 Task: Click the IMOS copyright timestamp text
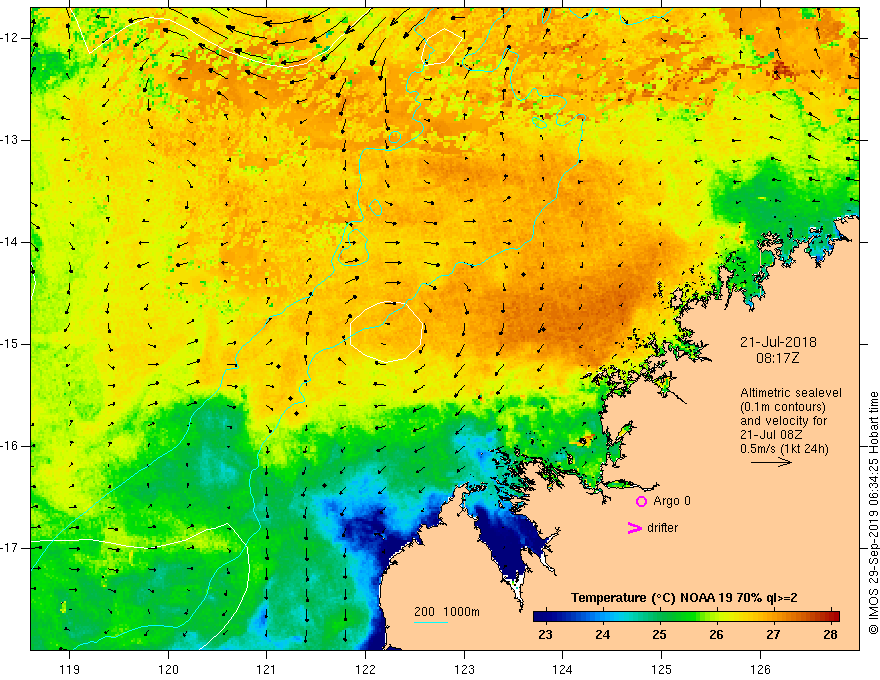pos(873,514)
